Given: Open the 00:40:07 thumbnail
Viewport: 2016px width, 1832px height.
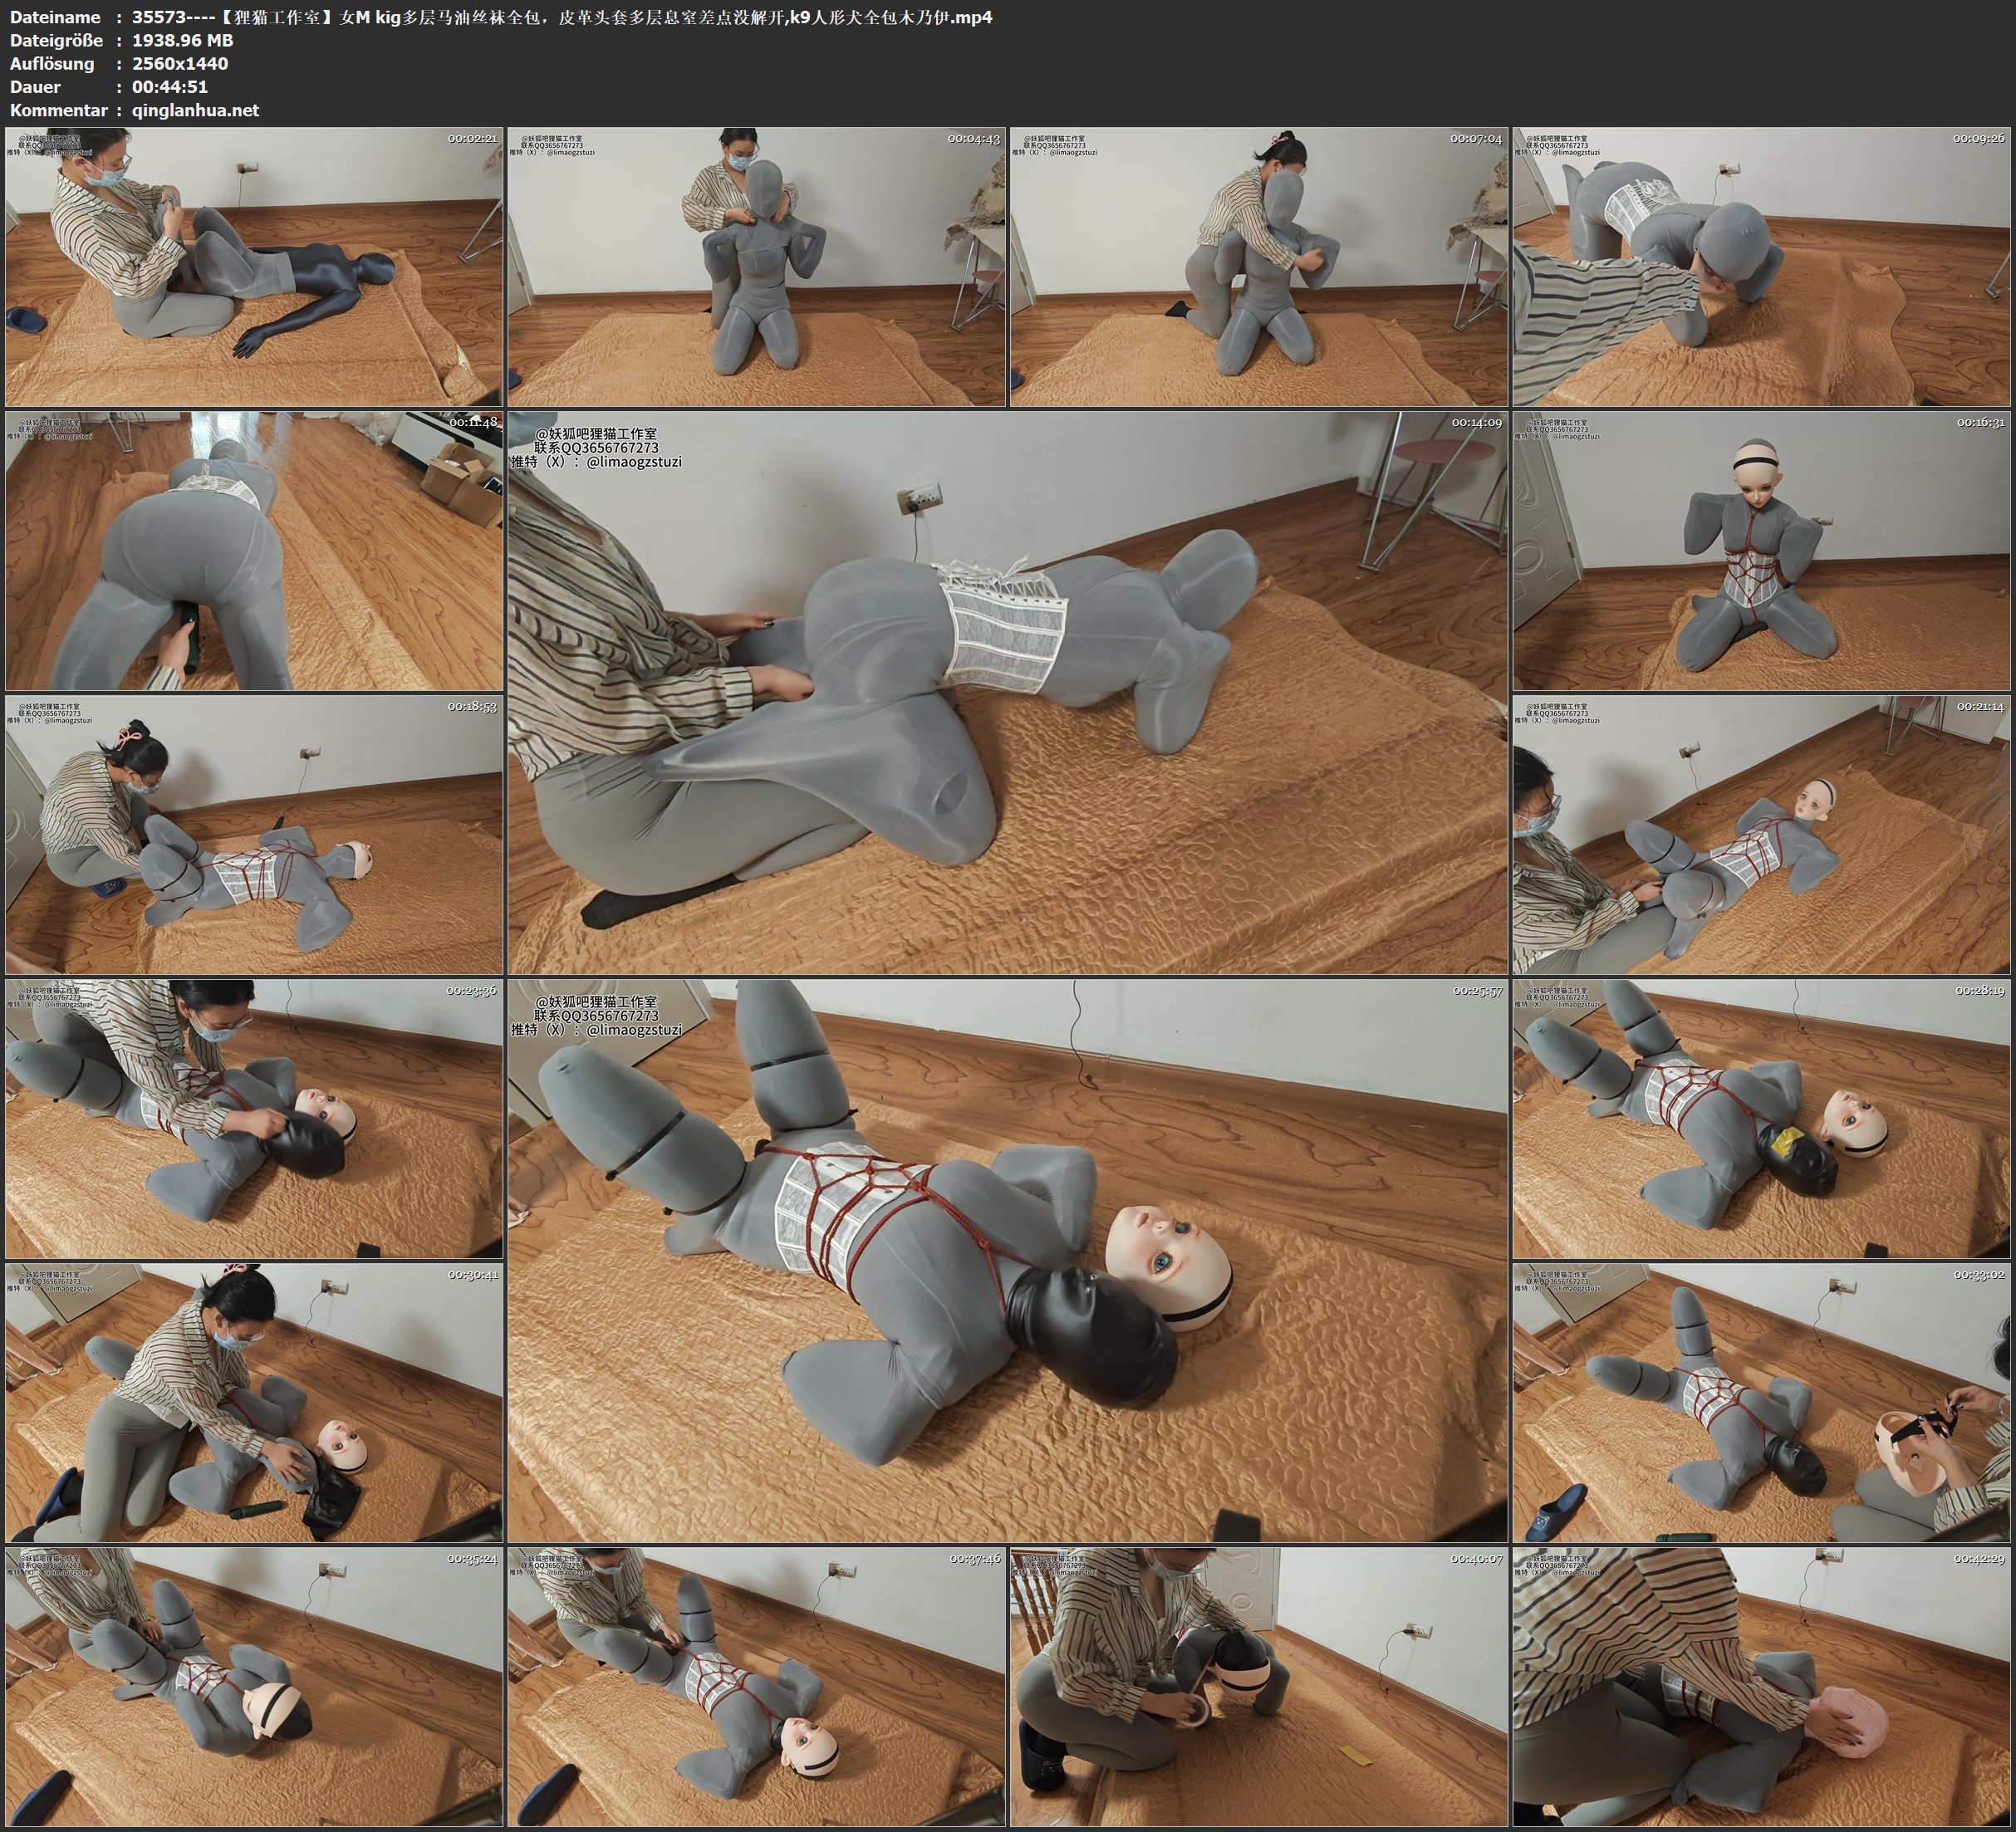Looking at the screenshot, I should pos(1258,1687).
